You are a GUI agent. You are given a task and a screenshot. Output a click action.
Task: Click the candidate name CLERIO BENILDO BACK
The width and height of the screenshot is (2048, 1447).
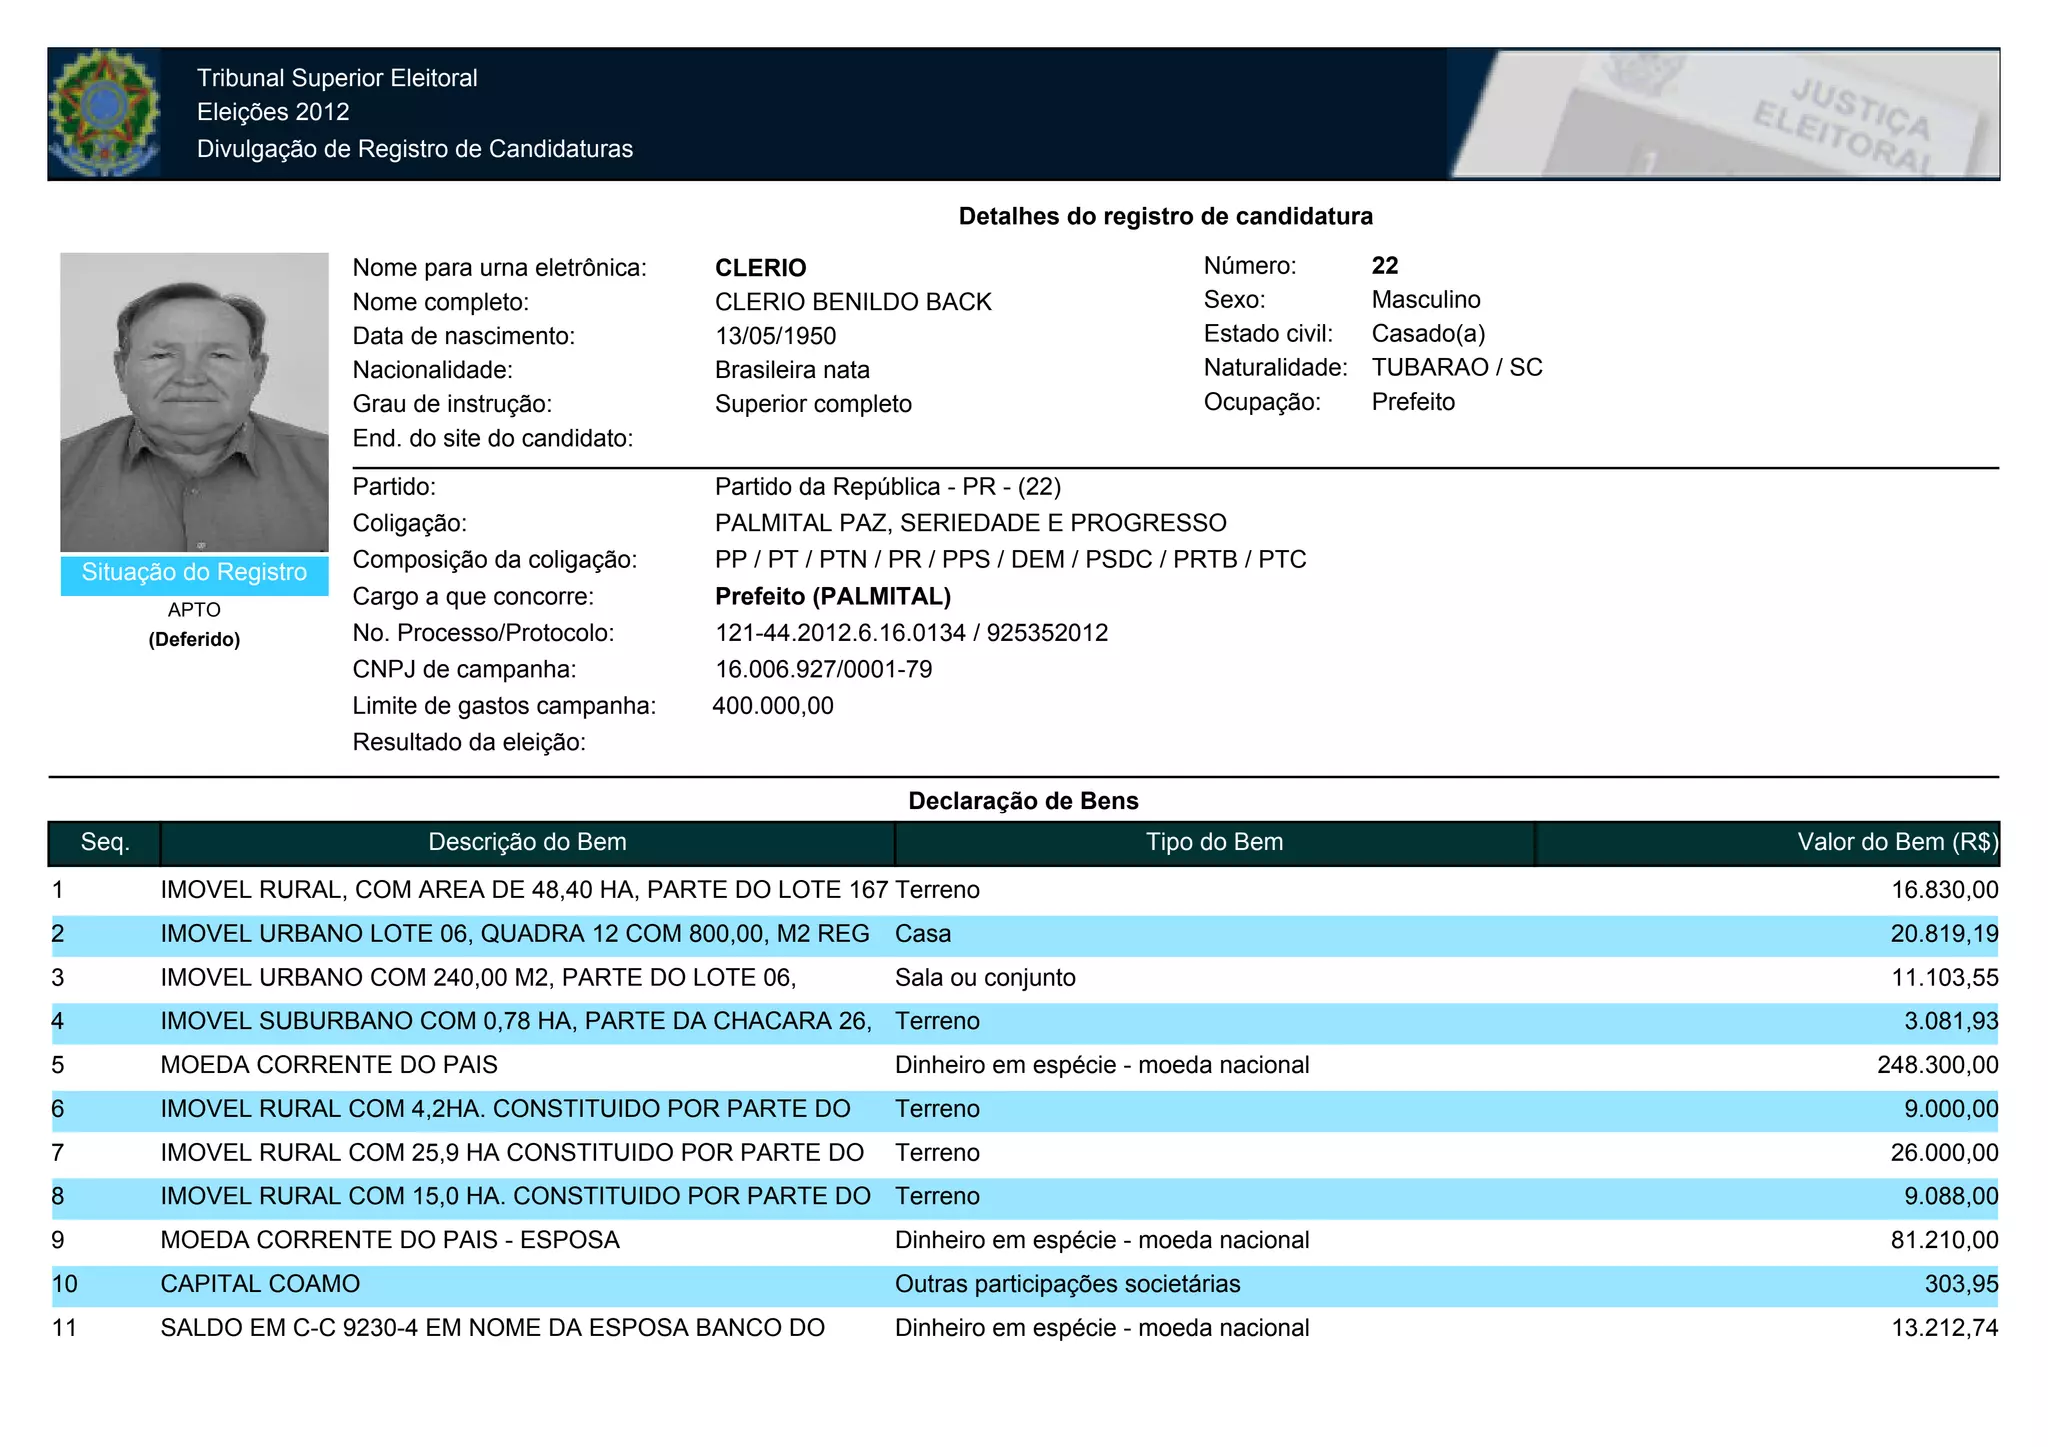pos(853,302)
